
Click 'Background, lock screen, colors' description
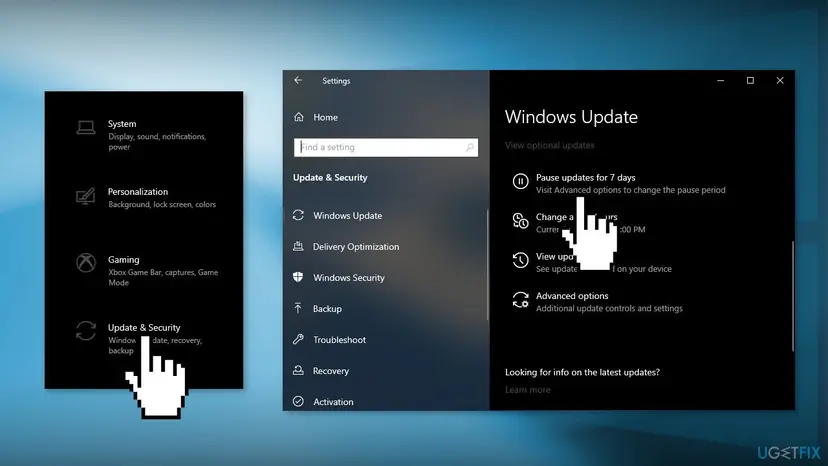tap(162, 204)
